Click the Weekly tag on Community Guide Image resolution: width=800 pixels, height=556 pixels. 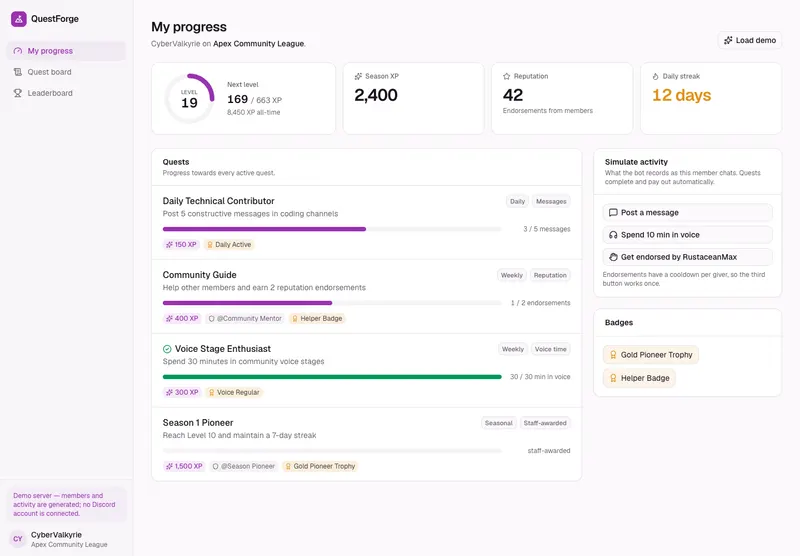(x=511, y=275)
